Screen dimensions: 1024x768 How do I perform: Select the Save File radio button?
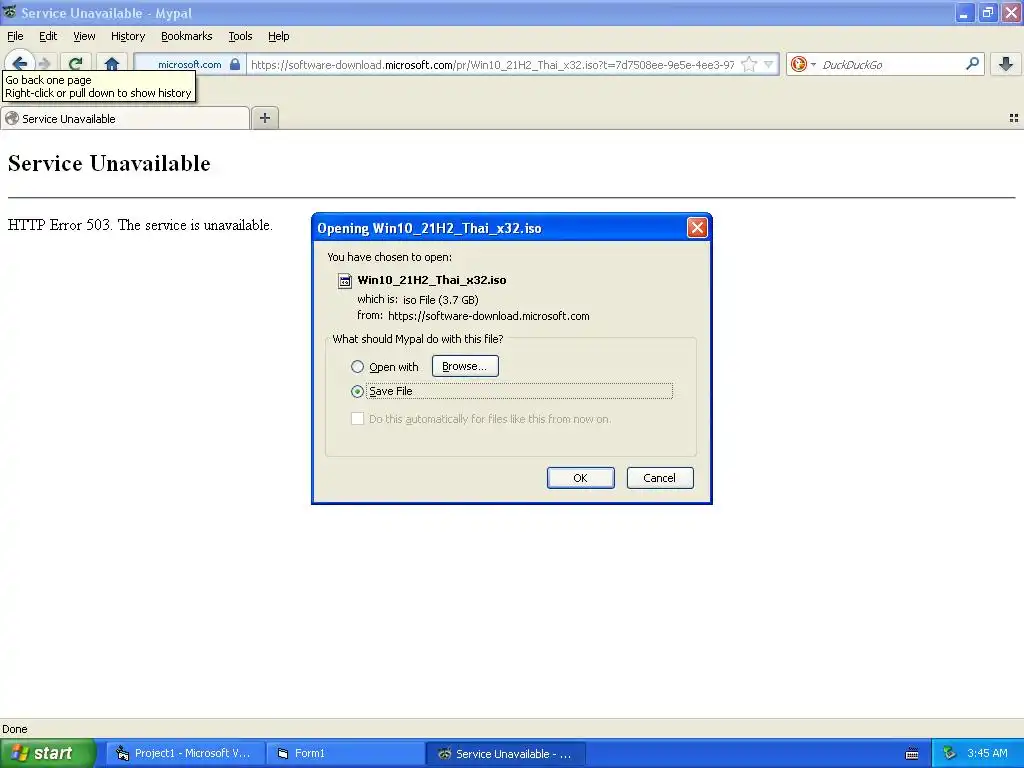coord(357,391)
